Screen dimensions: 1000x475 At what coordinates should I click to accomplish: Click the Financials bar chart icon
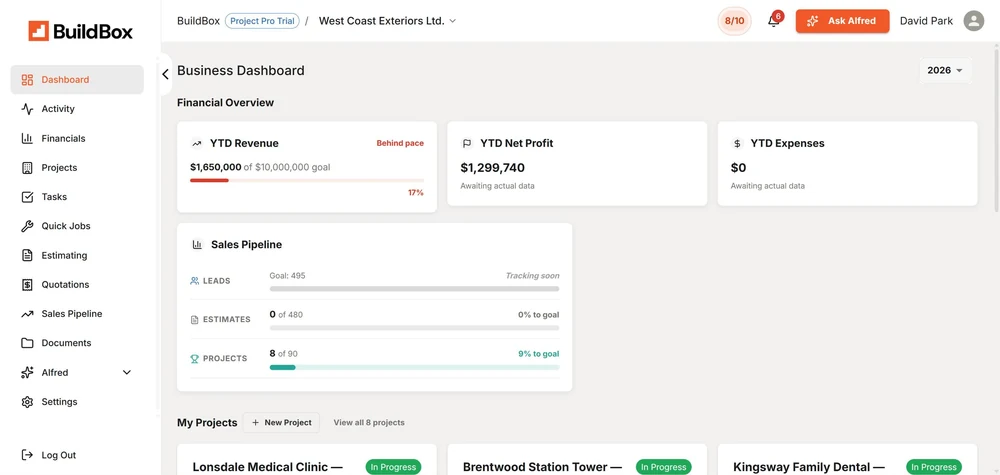(27, 138)
